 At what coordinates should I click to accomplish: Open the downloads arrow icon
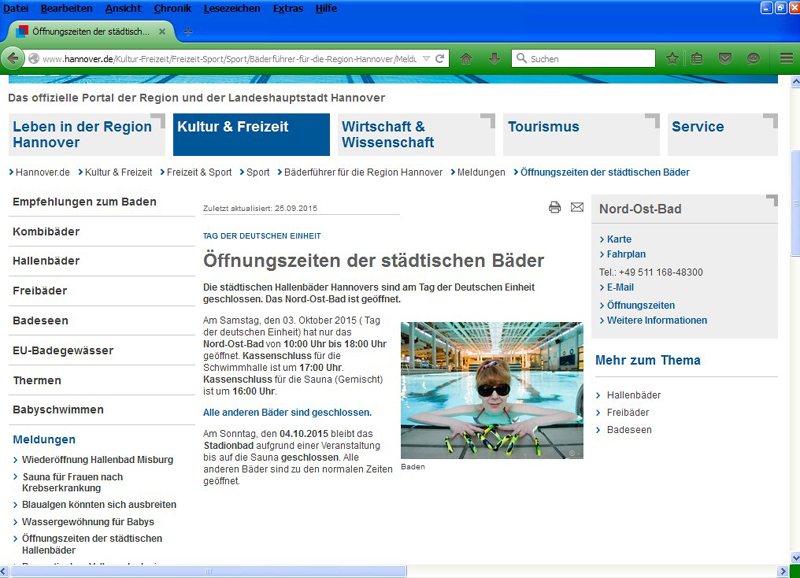point(494,59)
